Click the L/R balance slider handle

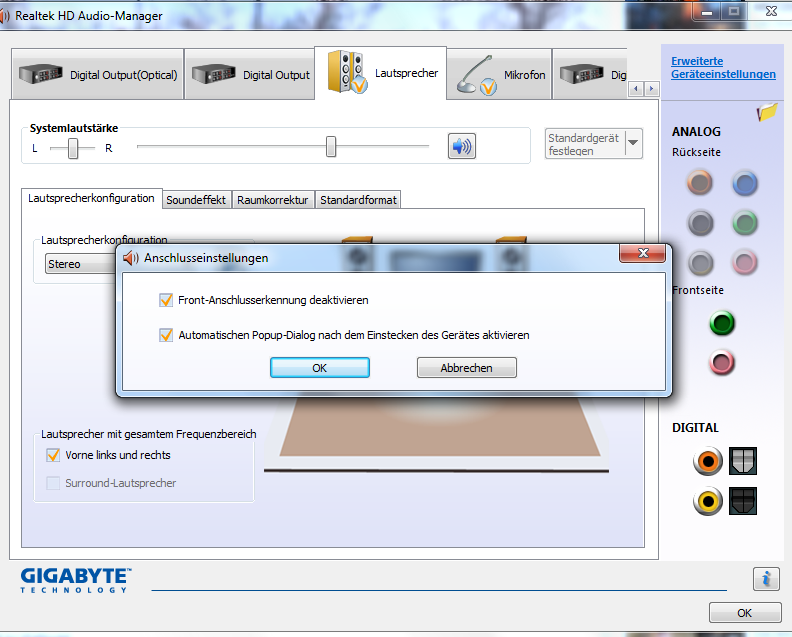[x=73, y=148]
